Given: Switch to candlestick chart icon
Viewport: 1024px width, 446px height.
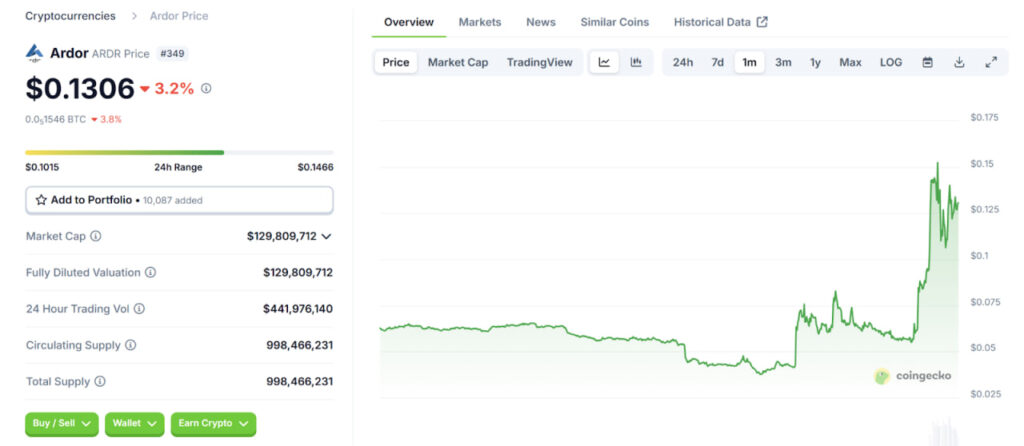Looking at the screenshot, I should [x=635, y=63].
